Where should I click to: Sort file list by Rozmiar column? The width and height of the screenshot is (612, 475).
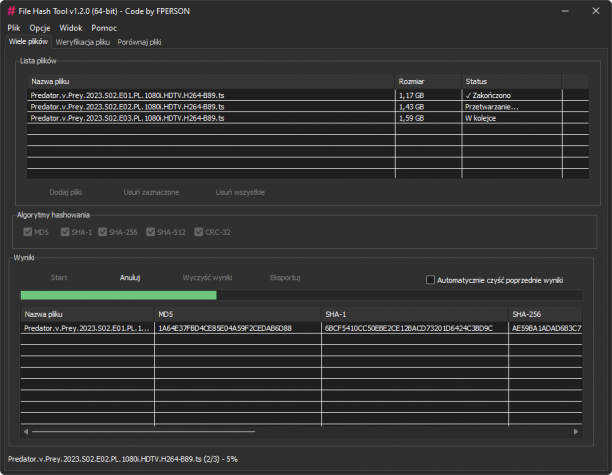point(428,82)
